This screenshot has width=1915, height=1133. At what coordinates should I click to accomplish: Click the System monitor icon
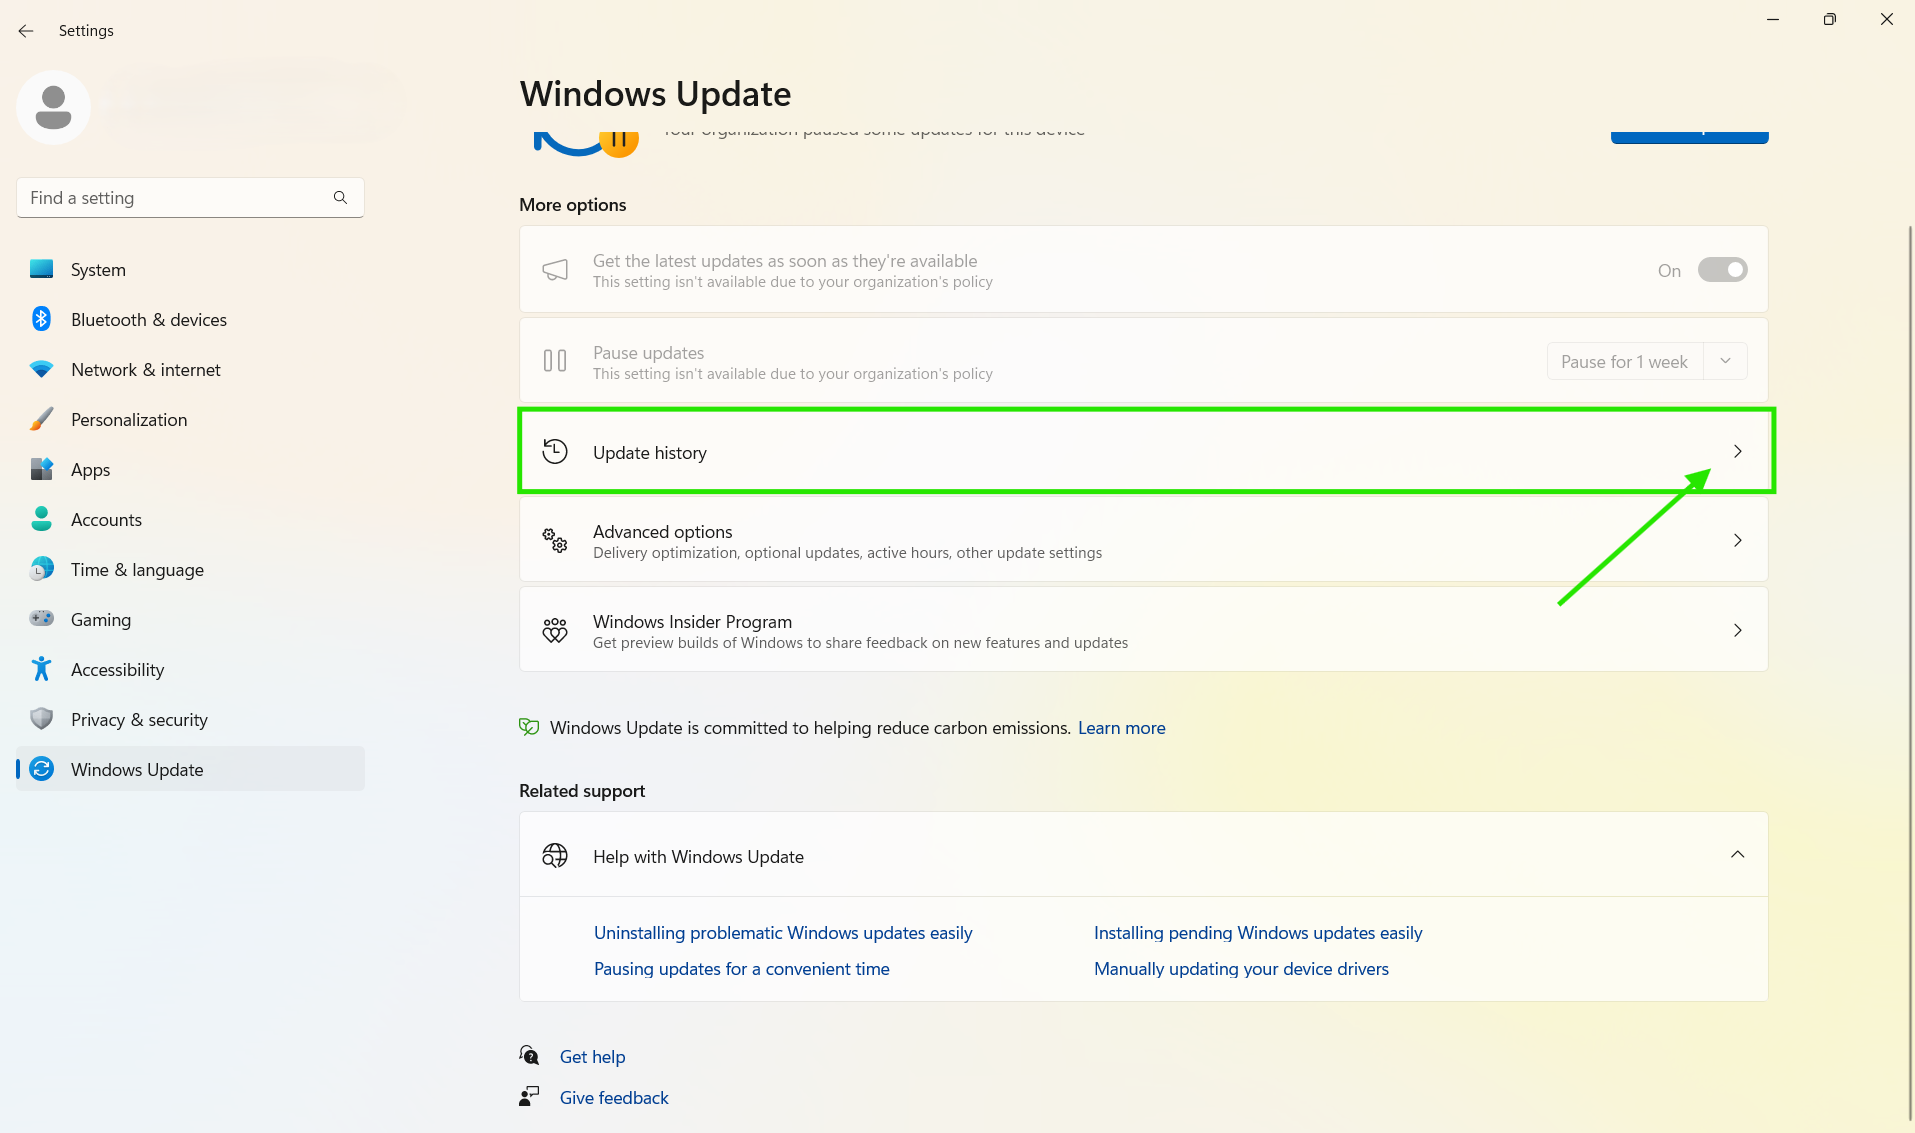coord(41,269)
